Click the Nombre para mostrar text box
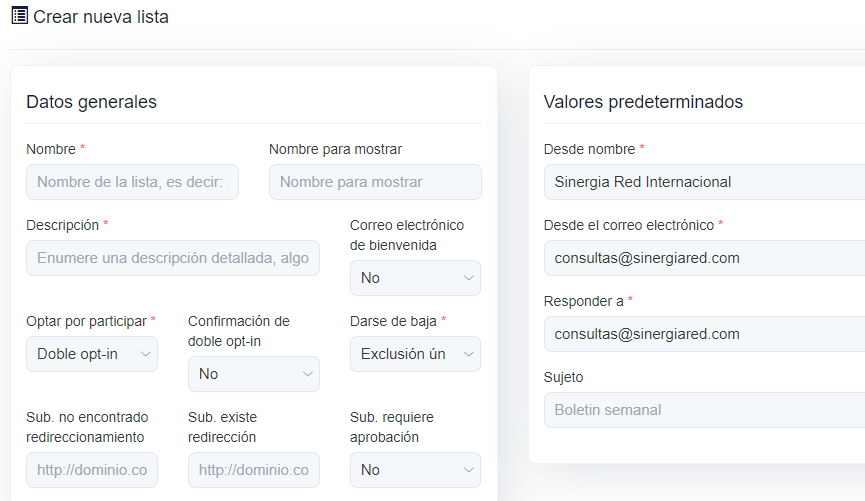The width and height of the screenshot is (865, 501). [375, 182]
